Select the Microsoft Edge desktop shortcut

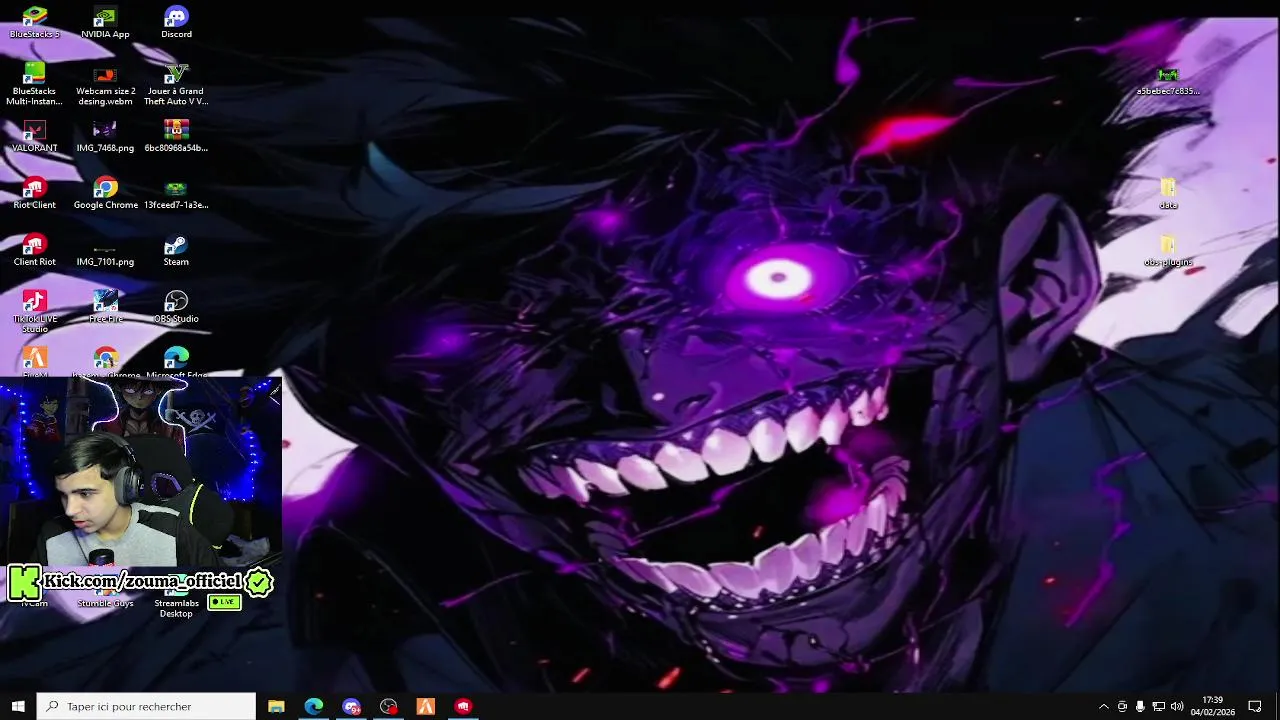point(176,363)
